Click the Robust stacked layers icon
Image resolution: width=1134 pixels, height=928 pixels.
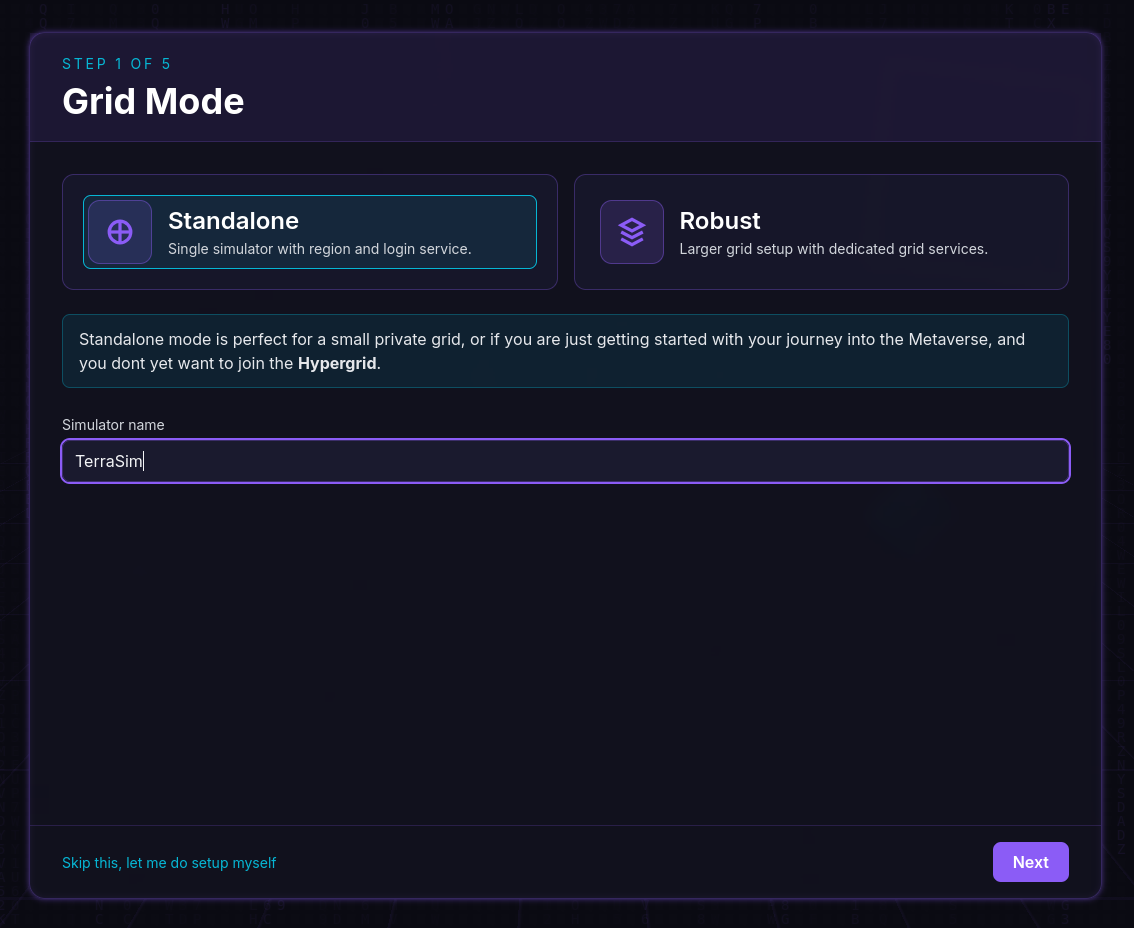tap(631, 232)
